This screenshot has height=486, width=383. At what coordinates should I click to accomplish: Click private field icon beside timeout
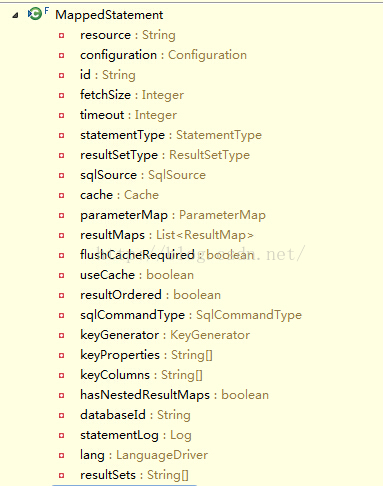(x=61, y=115)
